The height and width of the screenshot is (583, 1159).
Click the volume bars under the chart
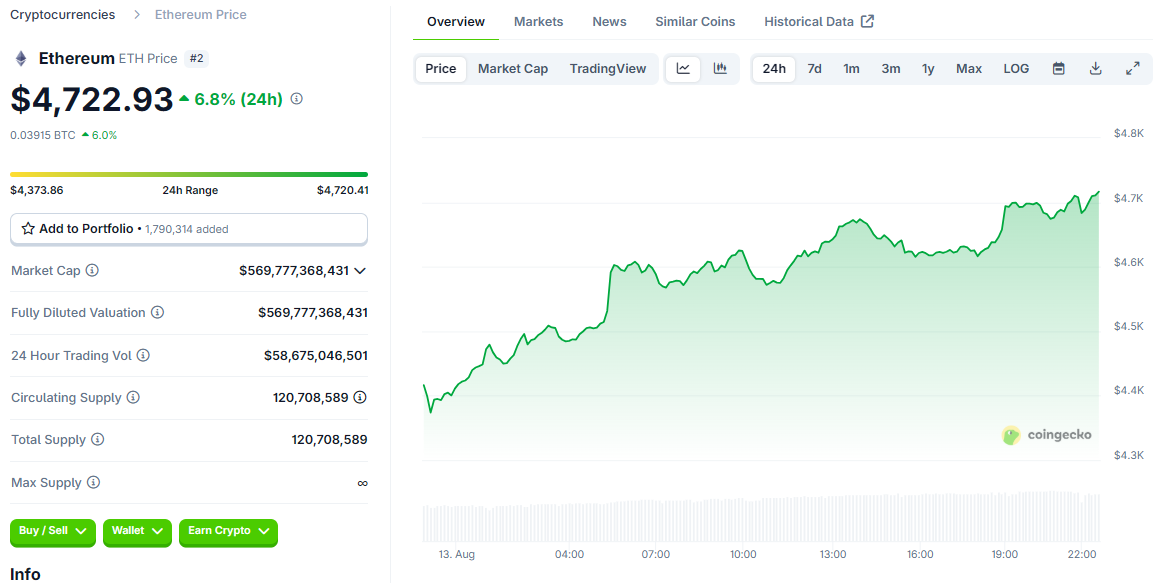(x=761, y=516)
